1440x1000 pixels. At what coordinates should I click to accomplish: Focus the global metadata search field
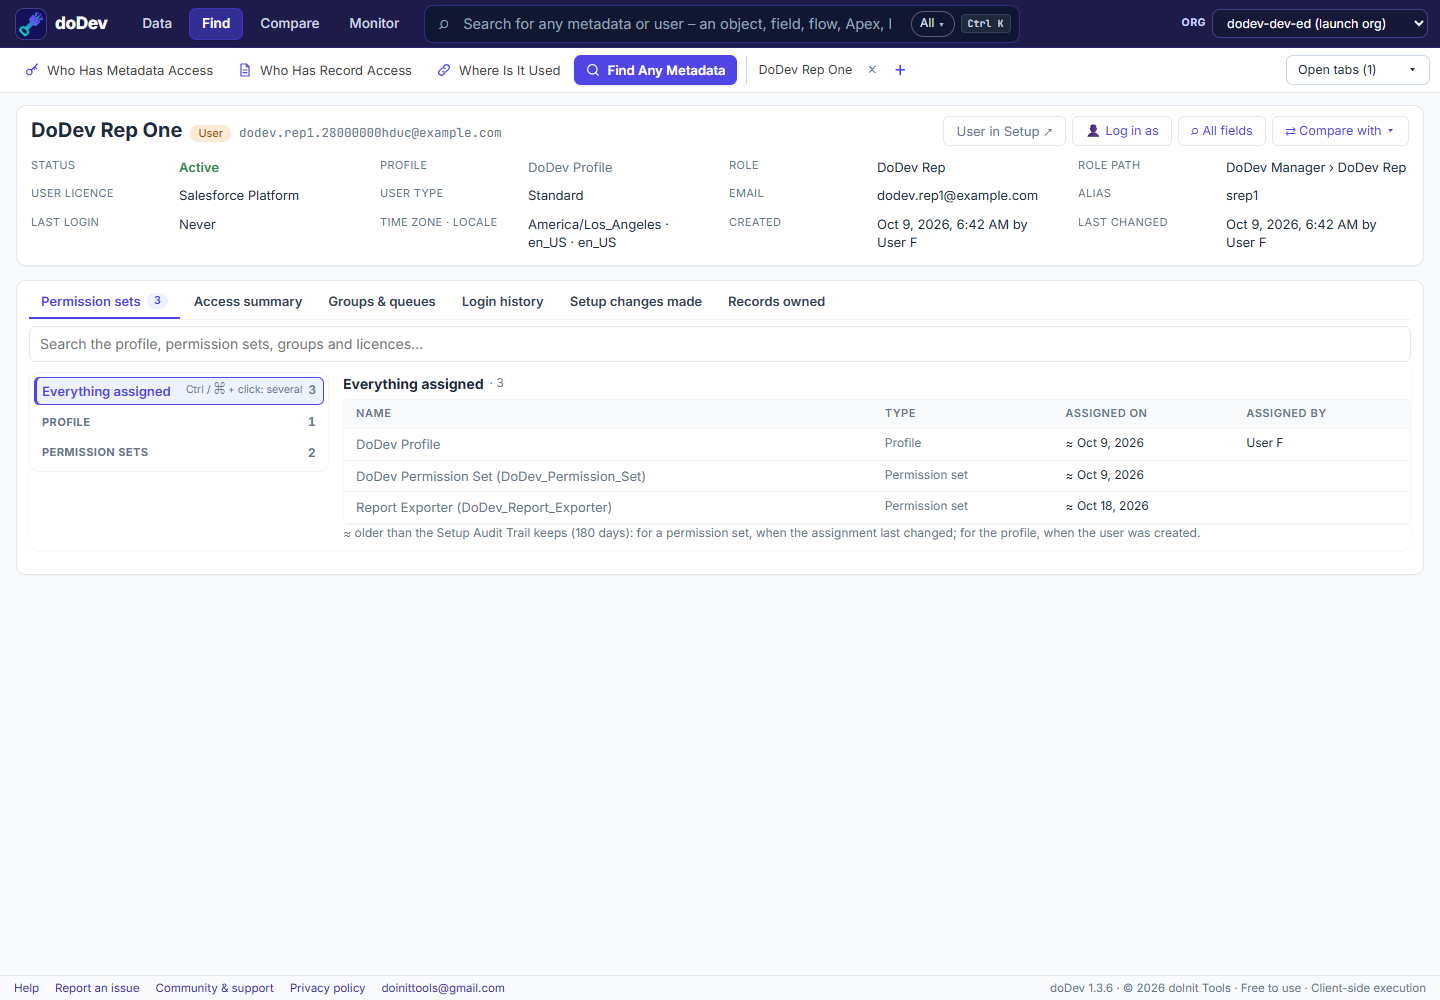point(677,24)
